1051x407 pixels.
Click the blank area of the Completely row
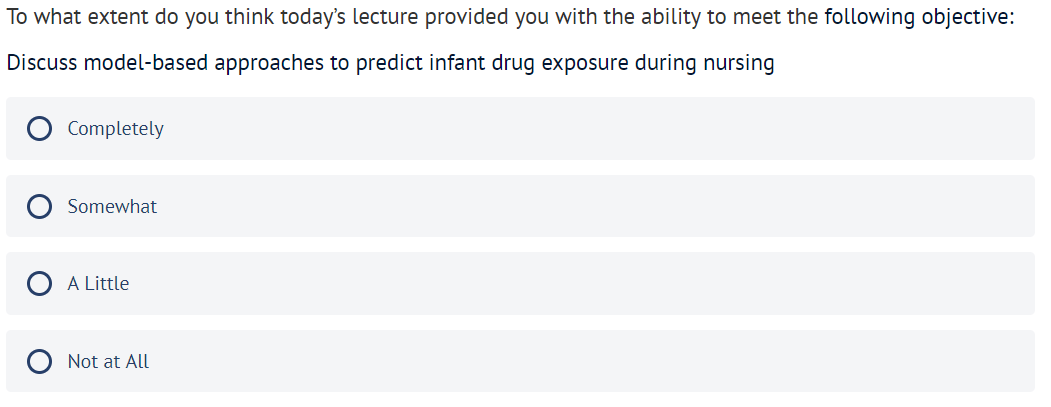(600, 129)
